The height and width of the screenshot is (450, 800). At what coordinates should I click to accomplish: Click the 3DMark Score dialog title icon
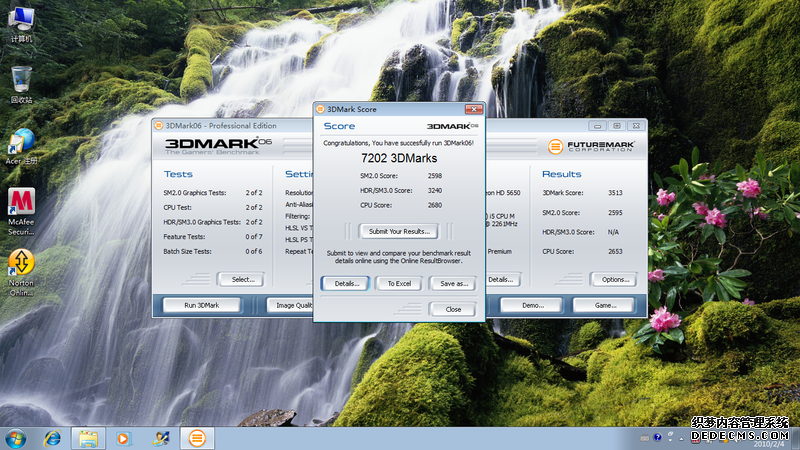click(x=320, y=109)
